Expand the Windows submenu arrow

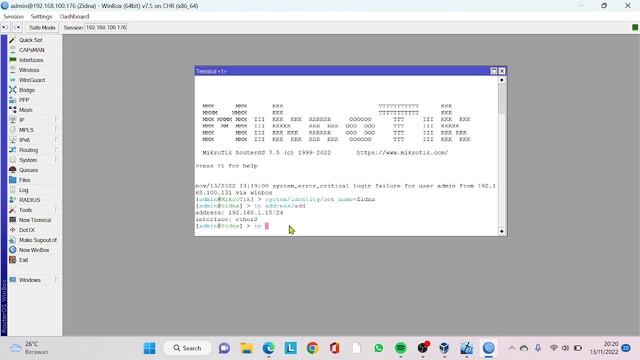(x=56, y=280)
